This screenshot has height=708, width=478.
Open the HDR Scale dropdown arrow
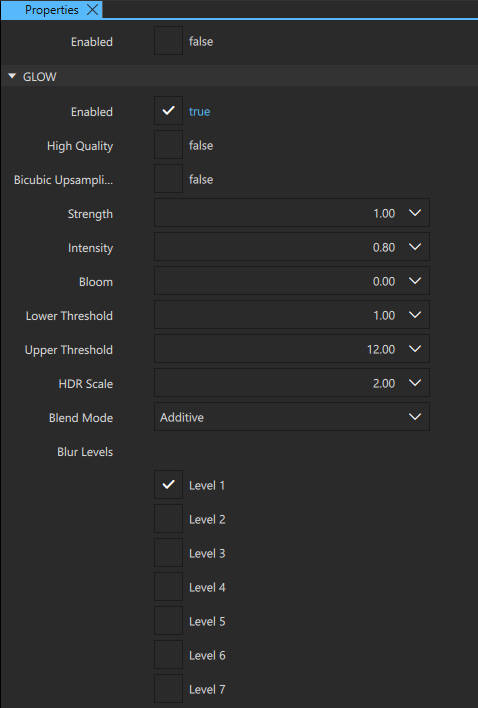(x=415, y=383)
